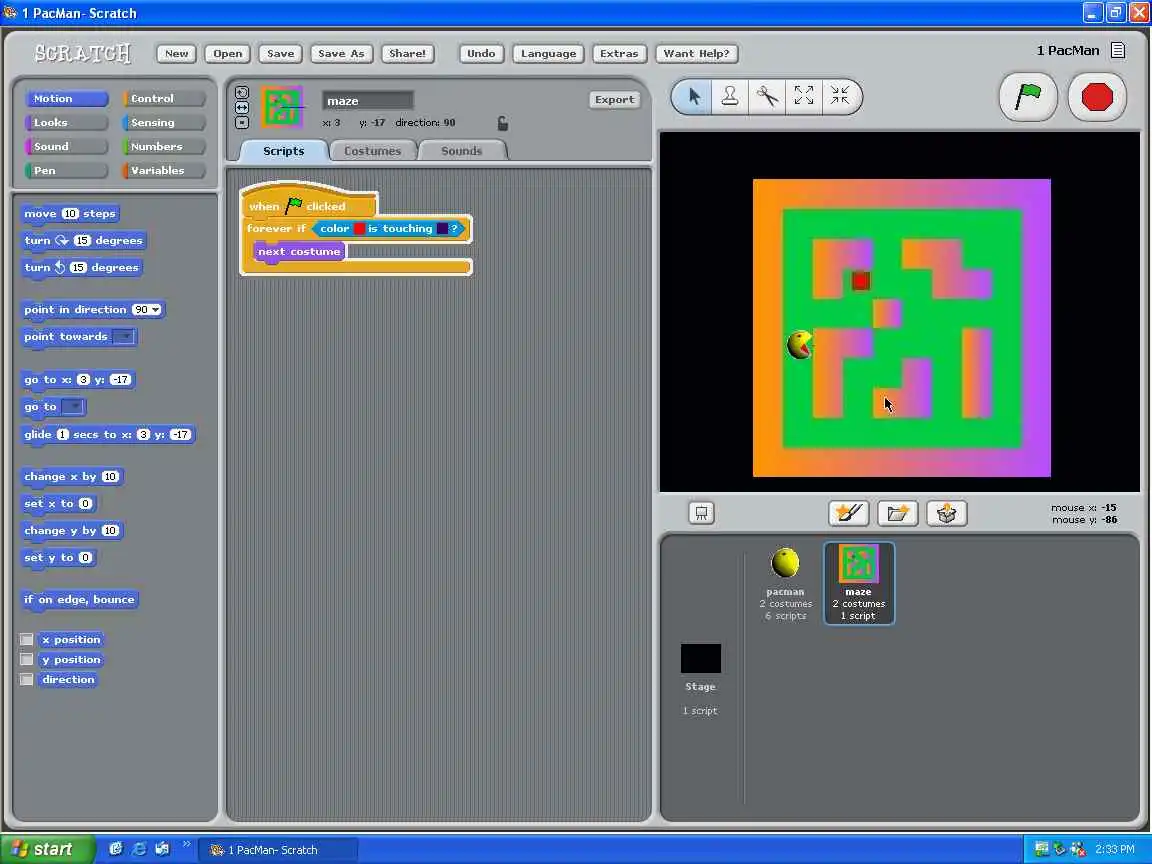The image size is (1152, 864).
Task: Select the maze sprite in sprite list
Action: pos(859,583)
